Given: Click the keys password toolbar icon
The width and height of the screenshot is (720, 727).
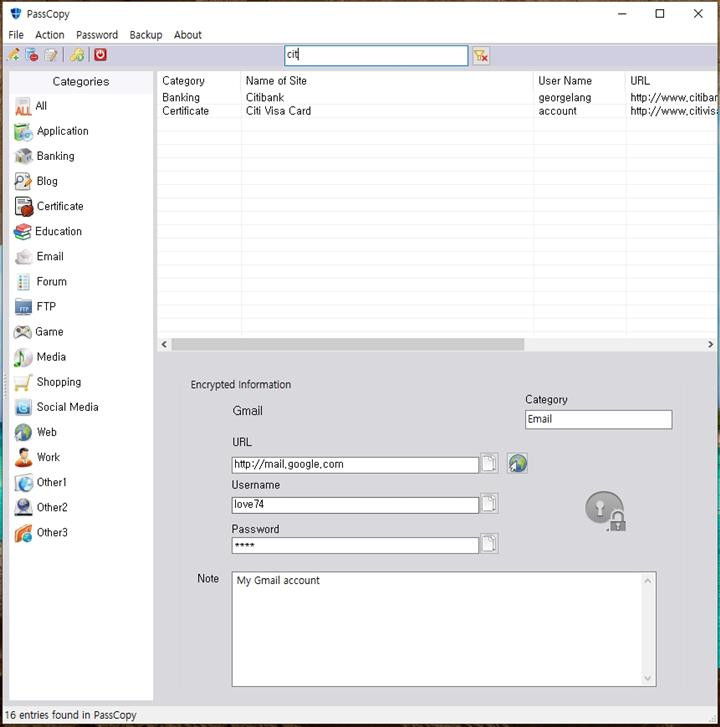Looking at the screenshot, I should tap(77, 55).
